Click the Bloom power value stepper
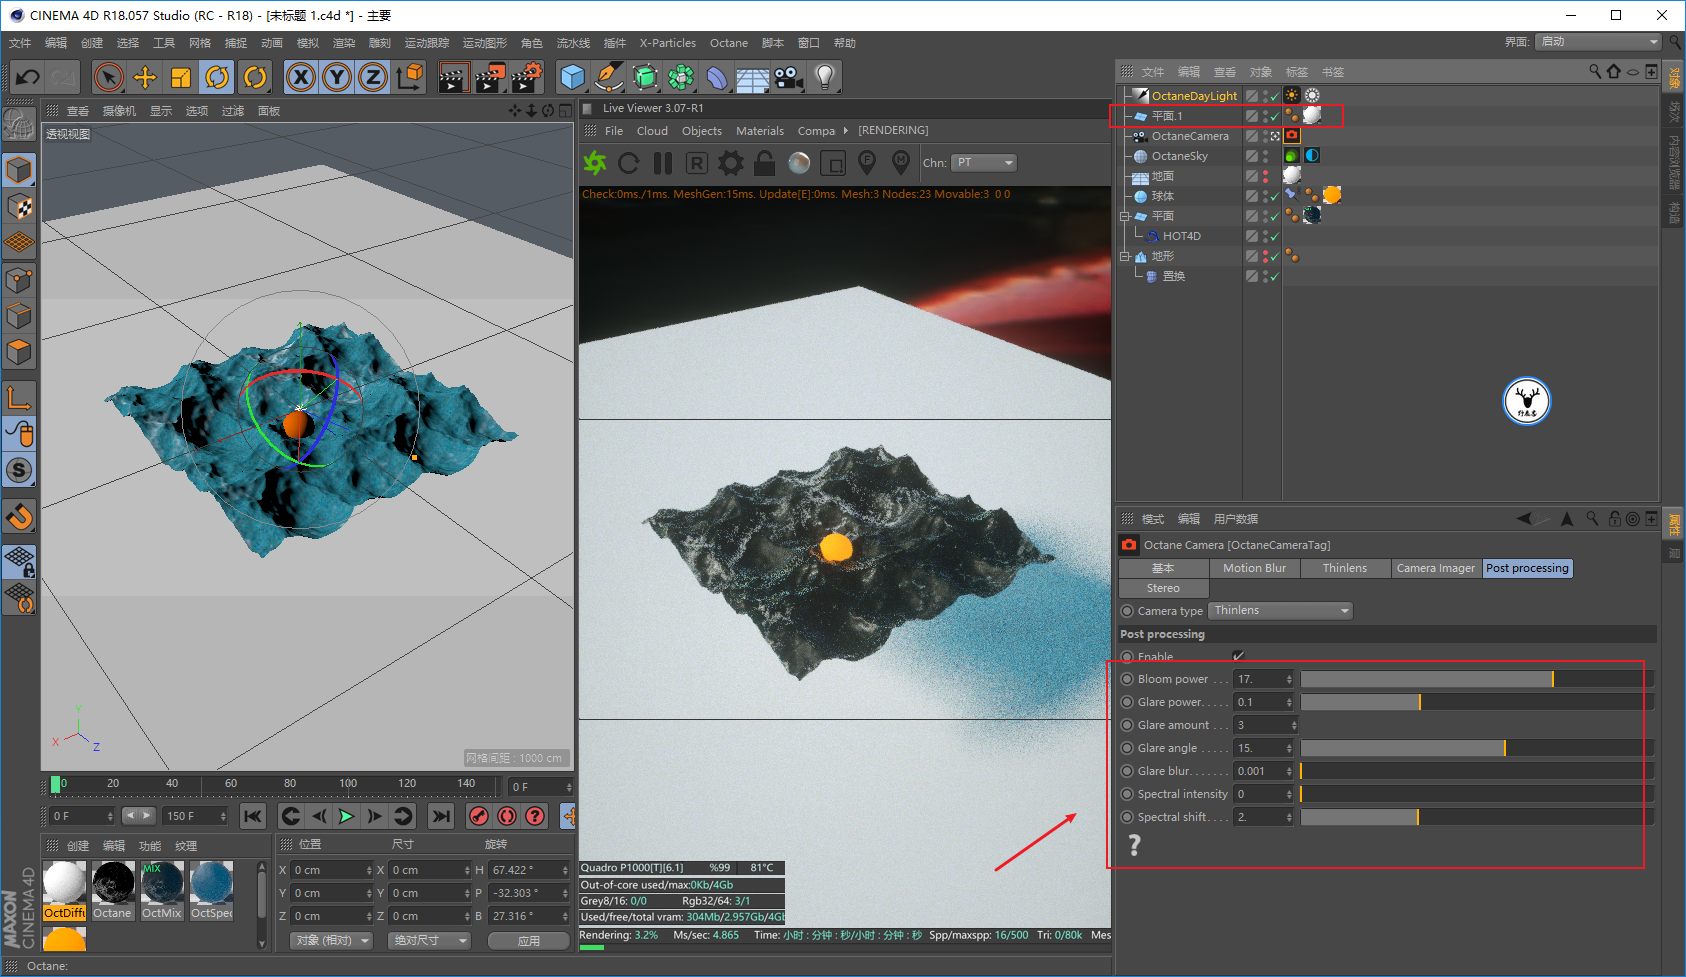Image resolution: width=1686 pixels, height=977 pixels. 1289,679
